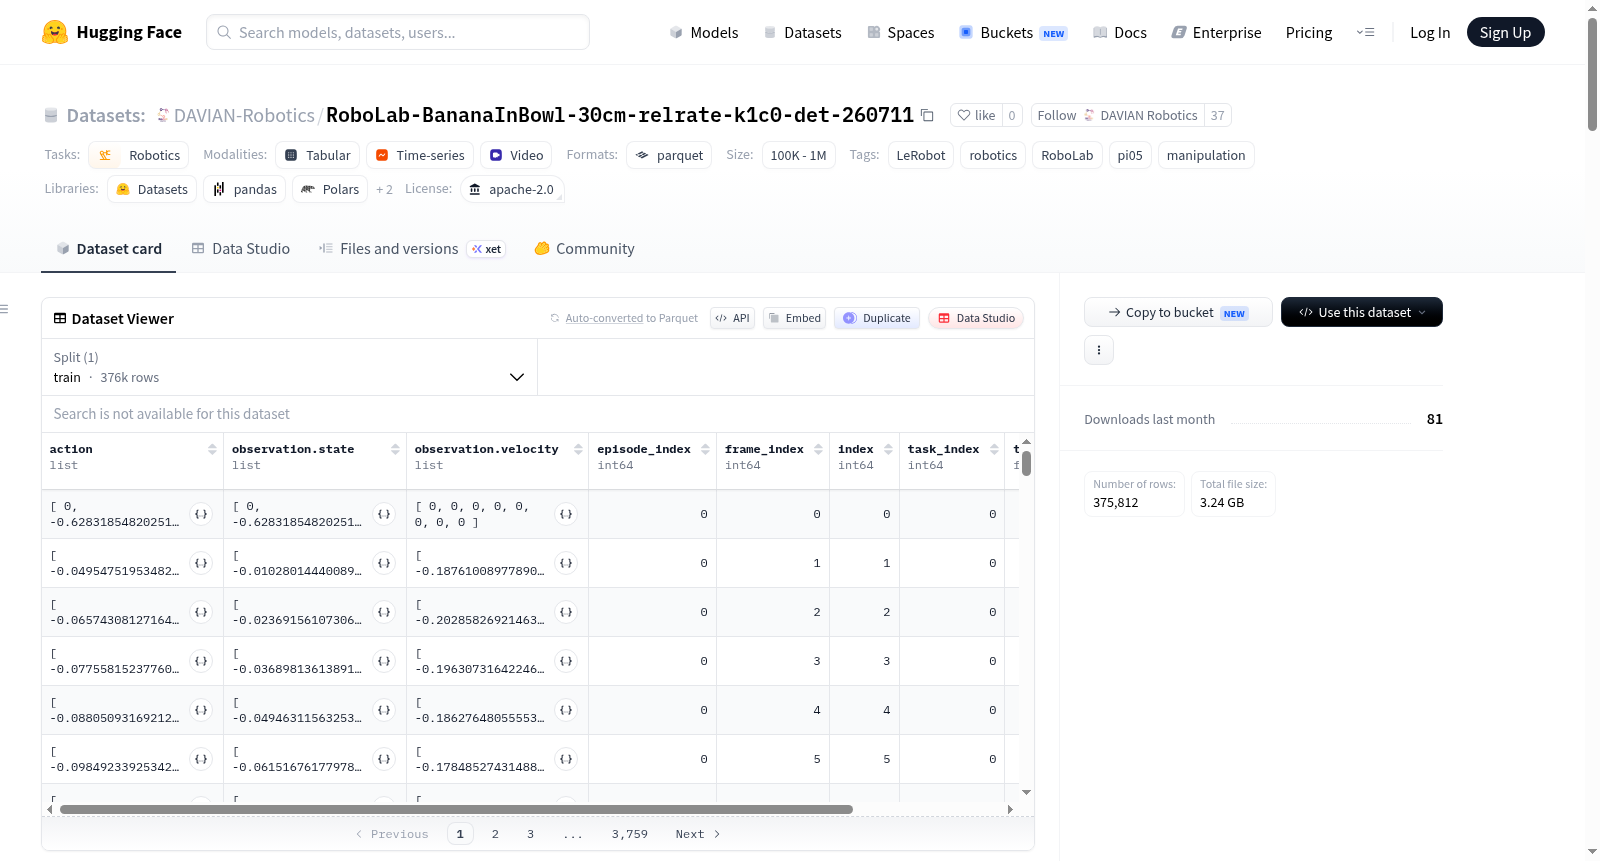Click the search models input field
Screen dimensions: 1600x861
(398, 32)
